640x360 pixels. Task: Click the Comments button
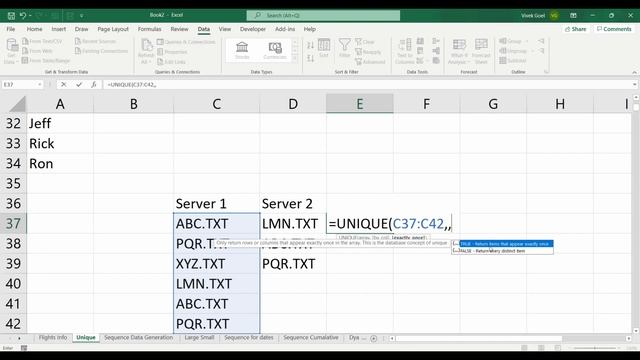[x=614, y=29]
